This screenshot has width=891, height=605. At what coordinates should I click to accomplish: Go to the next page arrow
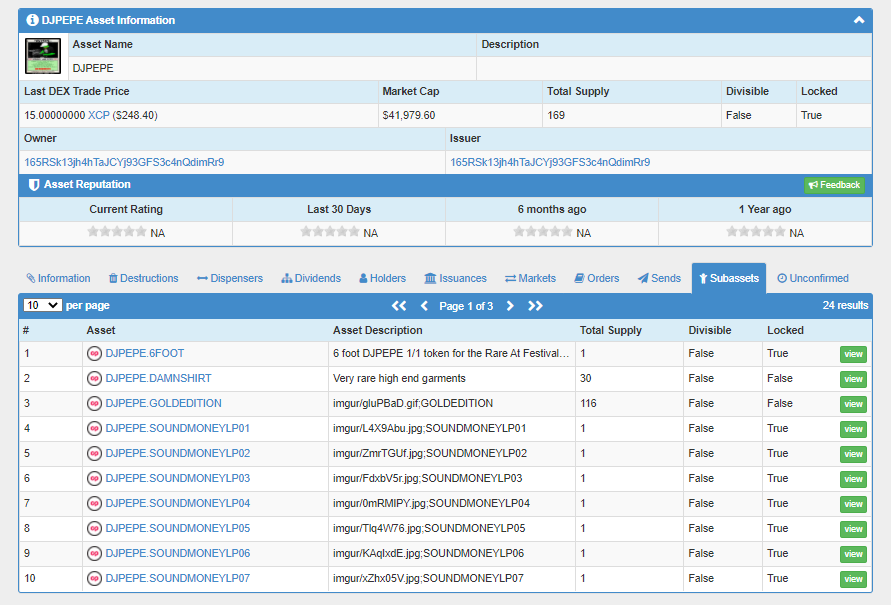pos(510,306)
